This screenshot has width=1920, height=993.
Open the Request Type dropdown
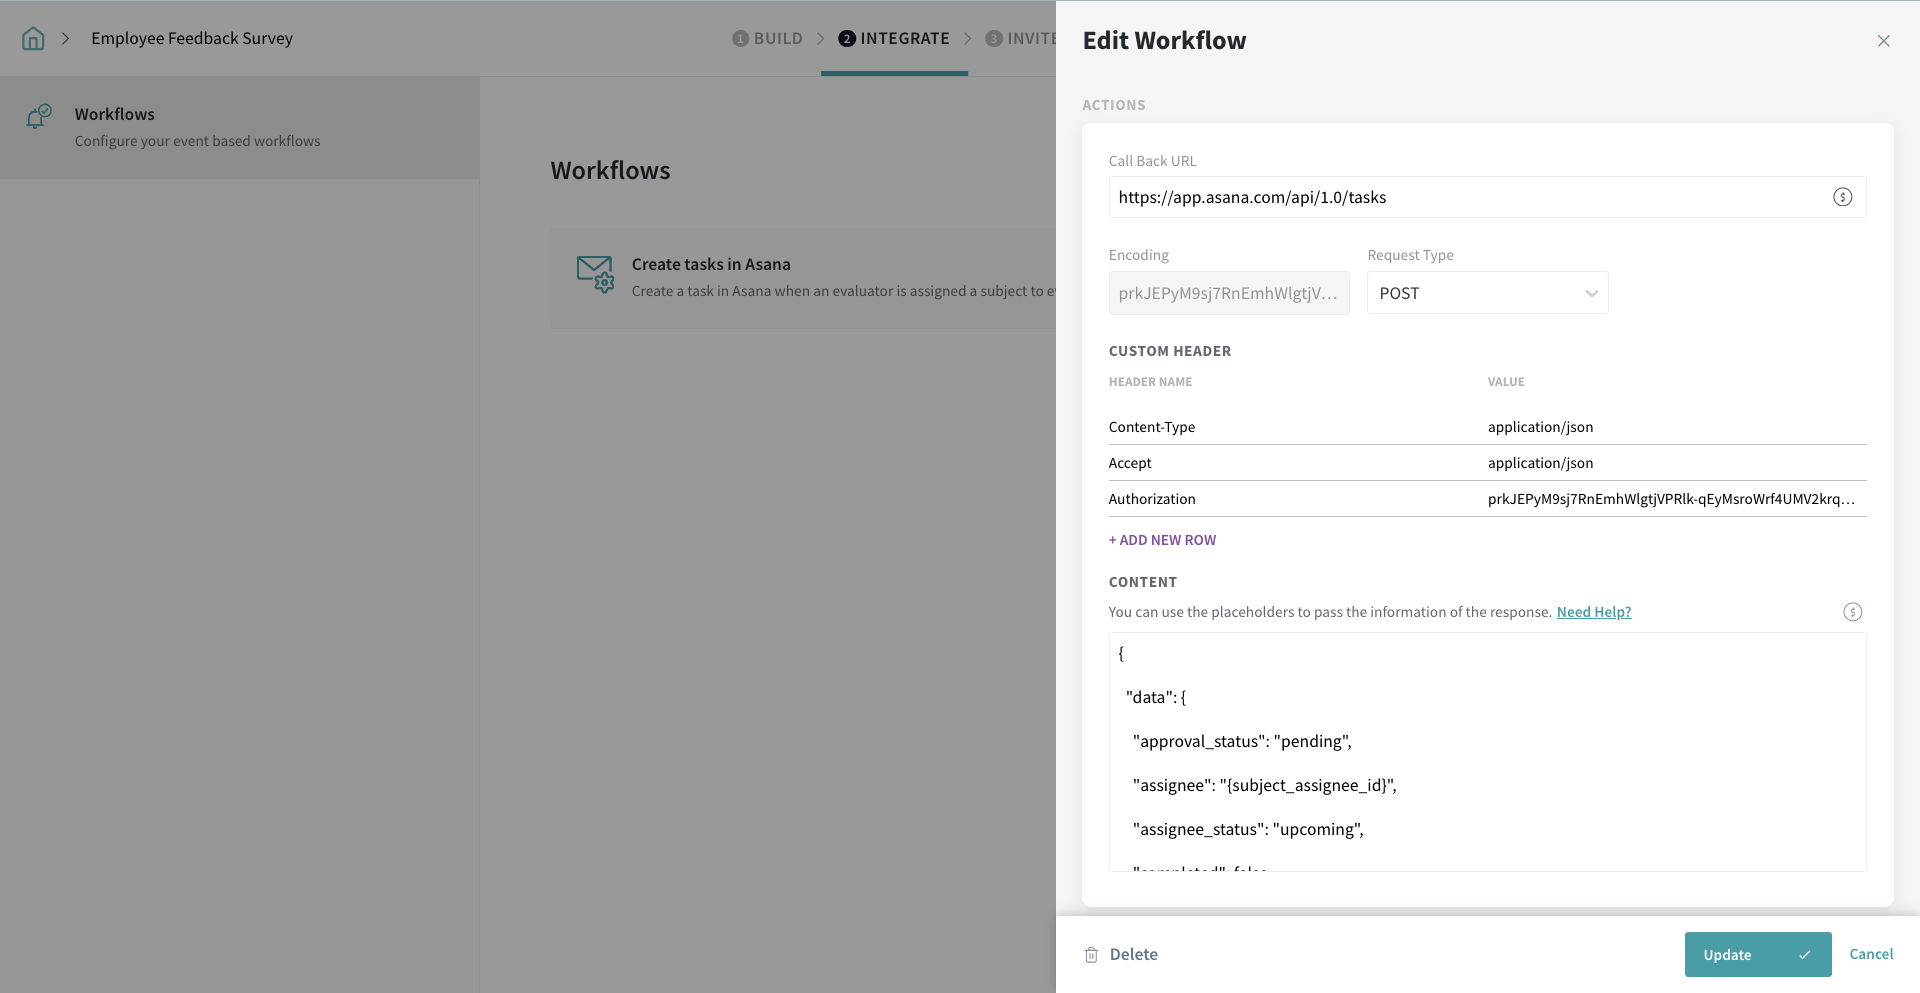tap(1487, 293)
